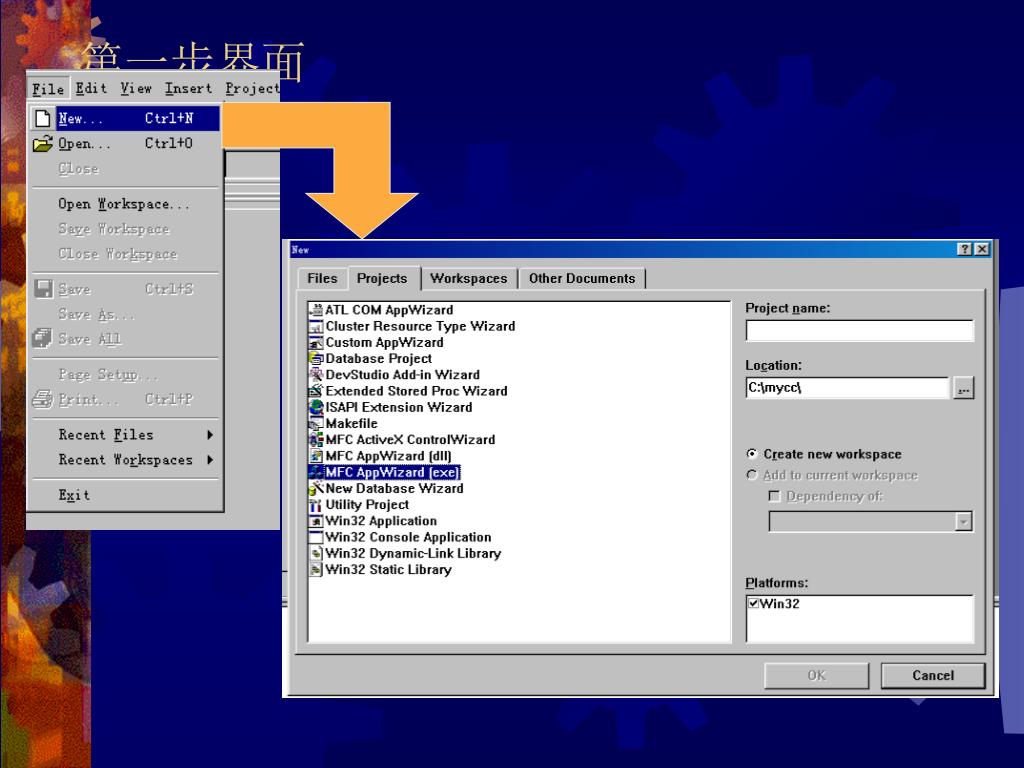Select the MFC ActiveX ControlWizard icon
1024x768 pixels.
point(316,440)
